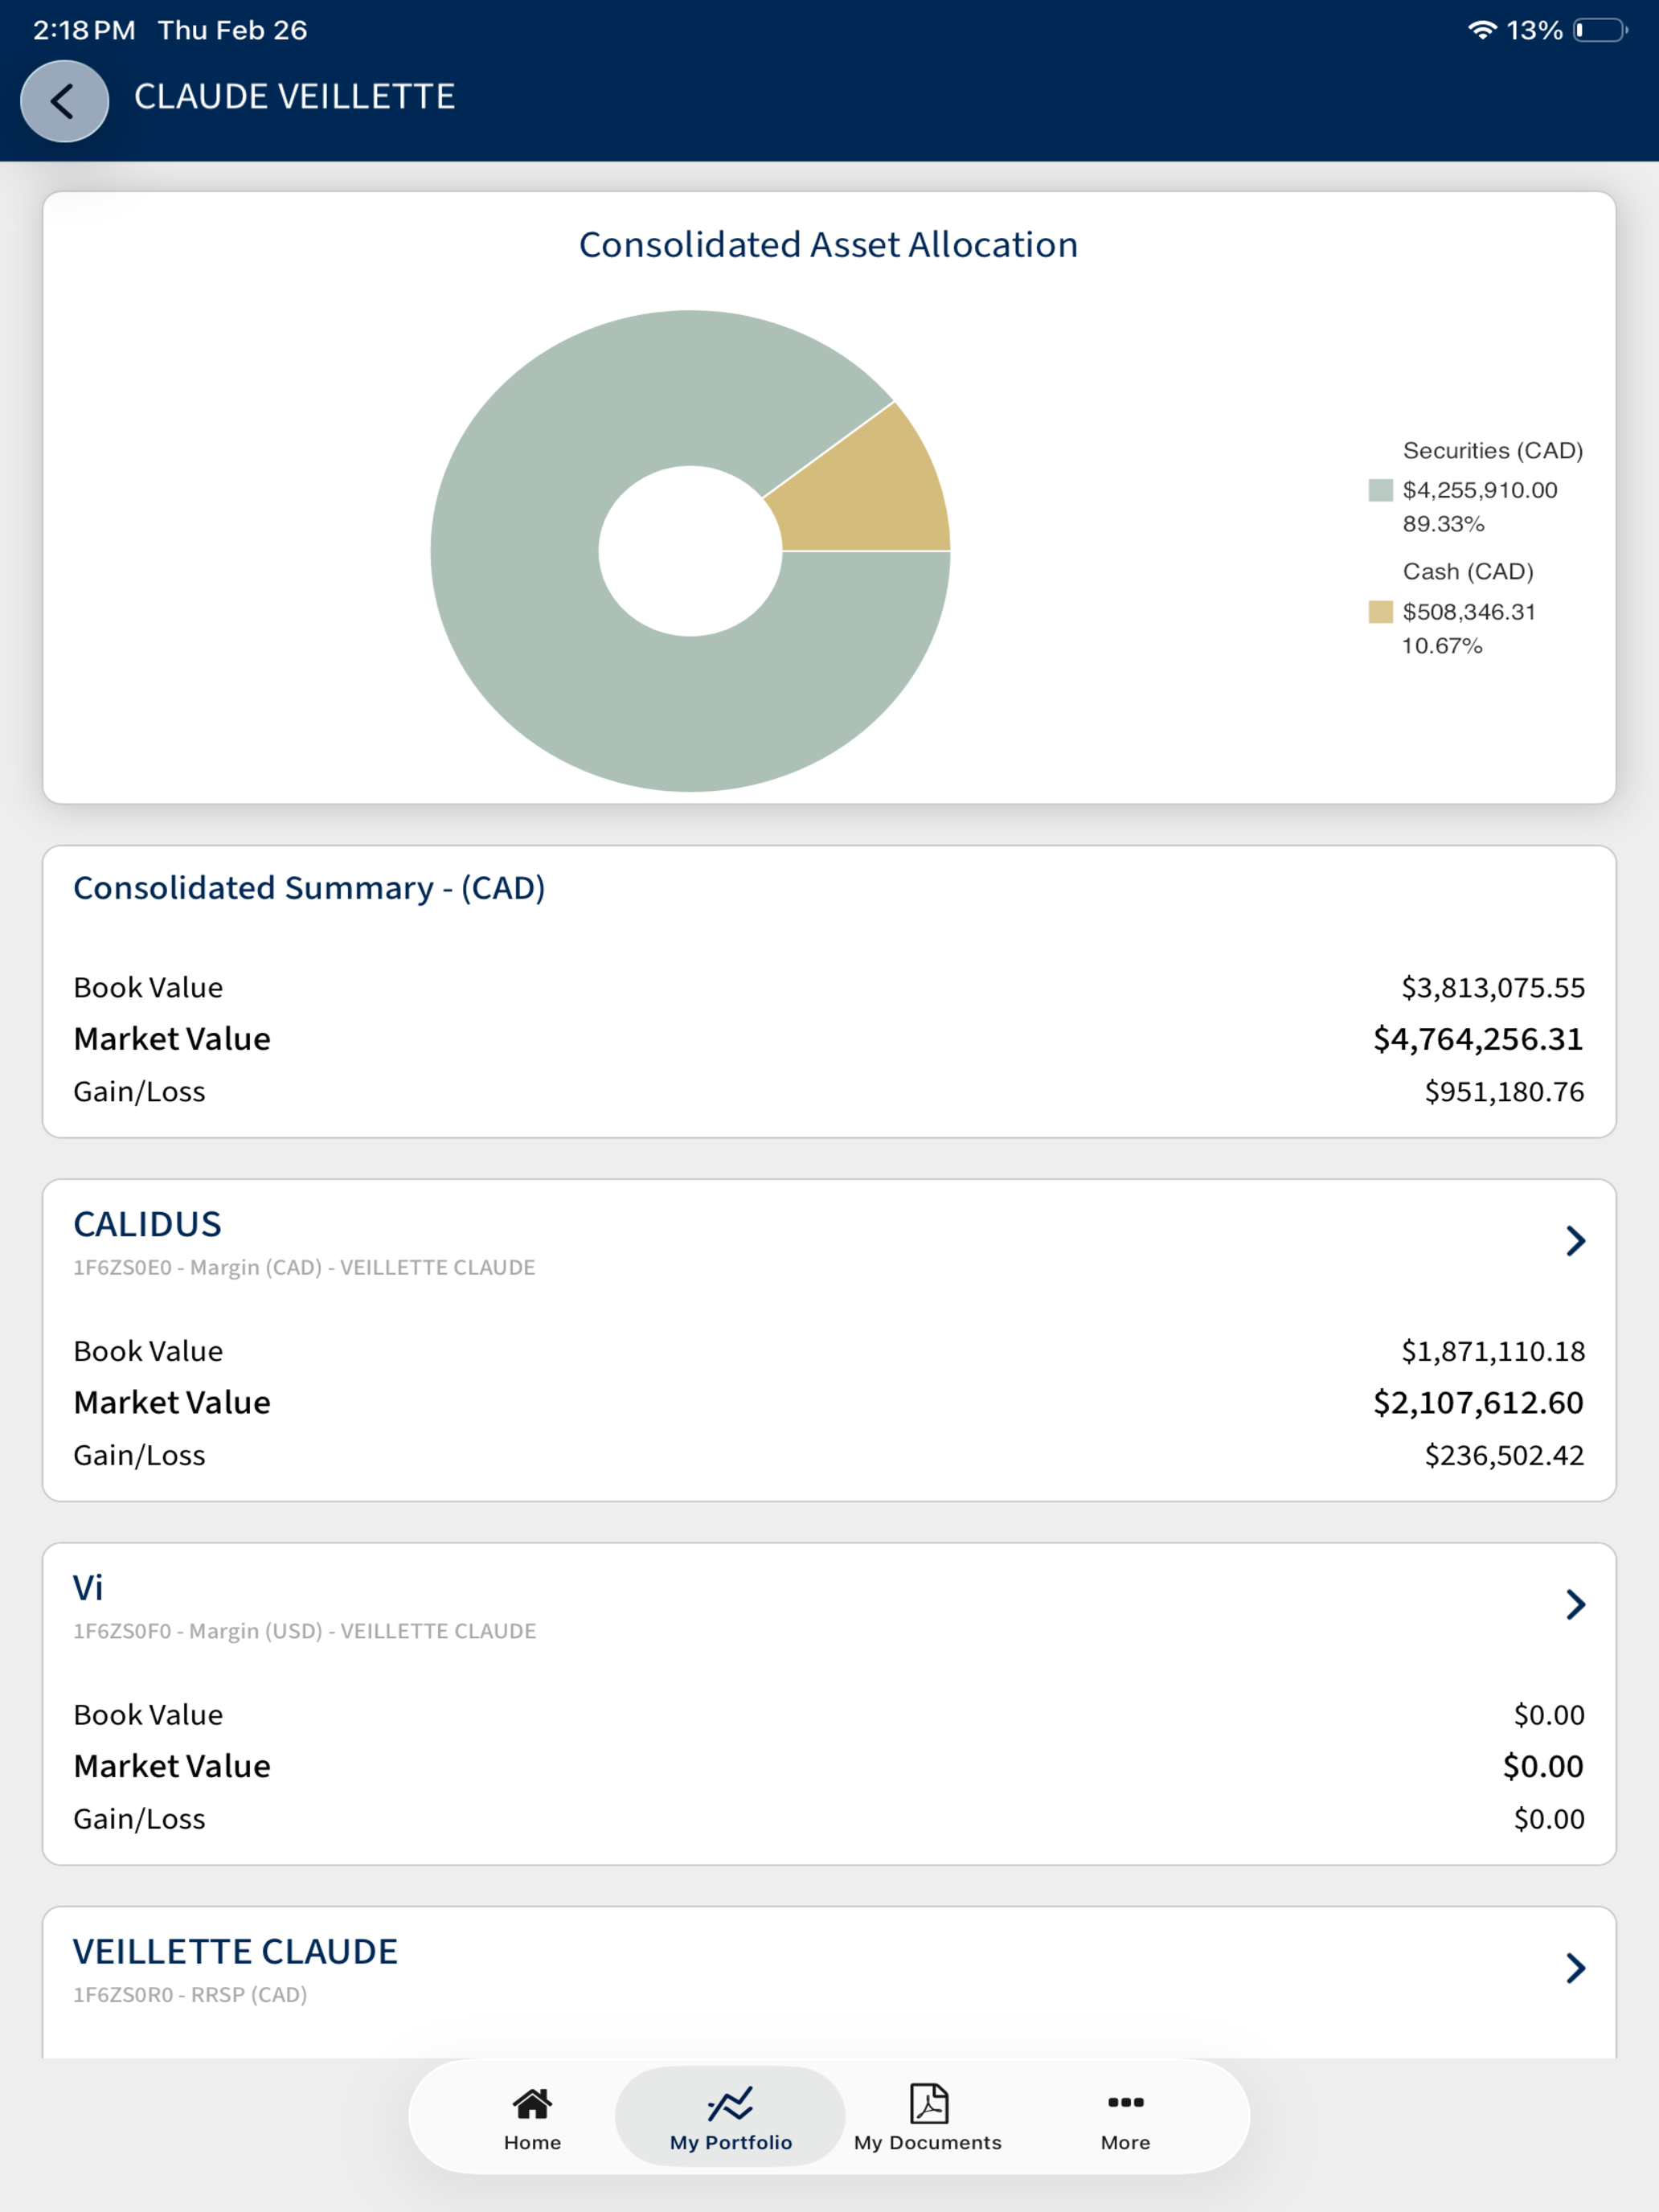Select the My Portfolio tab
1659x2212 pixels.
[730, 2119]
